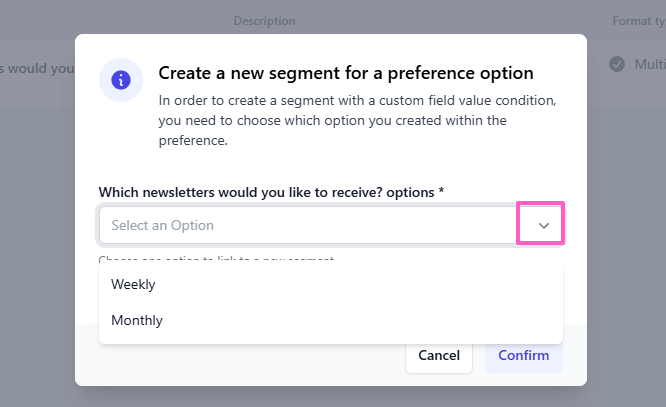Image resolution: width=666 pixels, height=407 pixels.
Task: Click the dialog's explanatory paragraph text
Action: (346, 121)
